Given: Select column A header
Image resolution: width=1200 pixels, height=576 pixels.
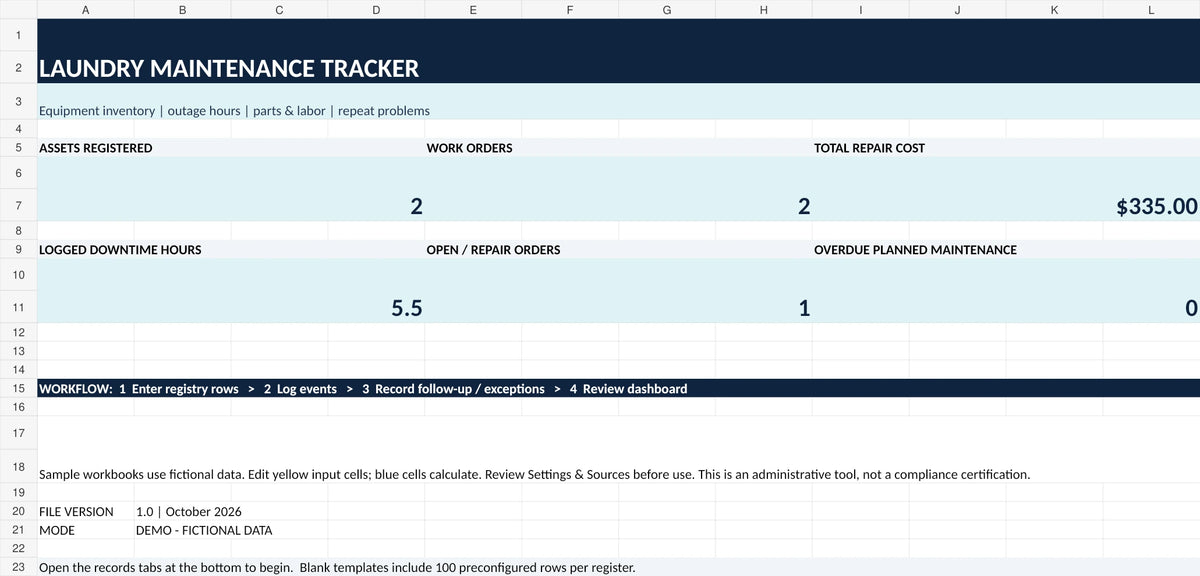Looking at the screenshot, I should click(85, 10).
